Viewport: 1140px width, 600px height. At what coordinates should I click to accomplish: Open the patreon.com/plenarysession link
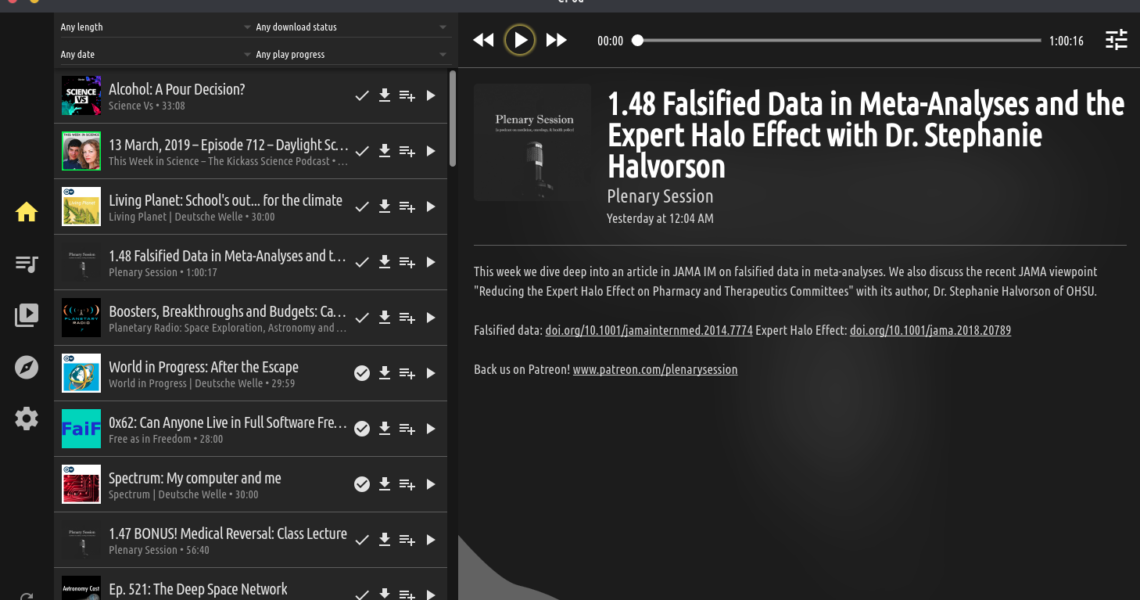coord(655,370)
